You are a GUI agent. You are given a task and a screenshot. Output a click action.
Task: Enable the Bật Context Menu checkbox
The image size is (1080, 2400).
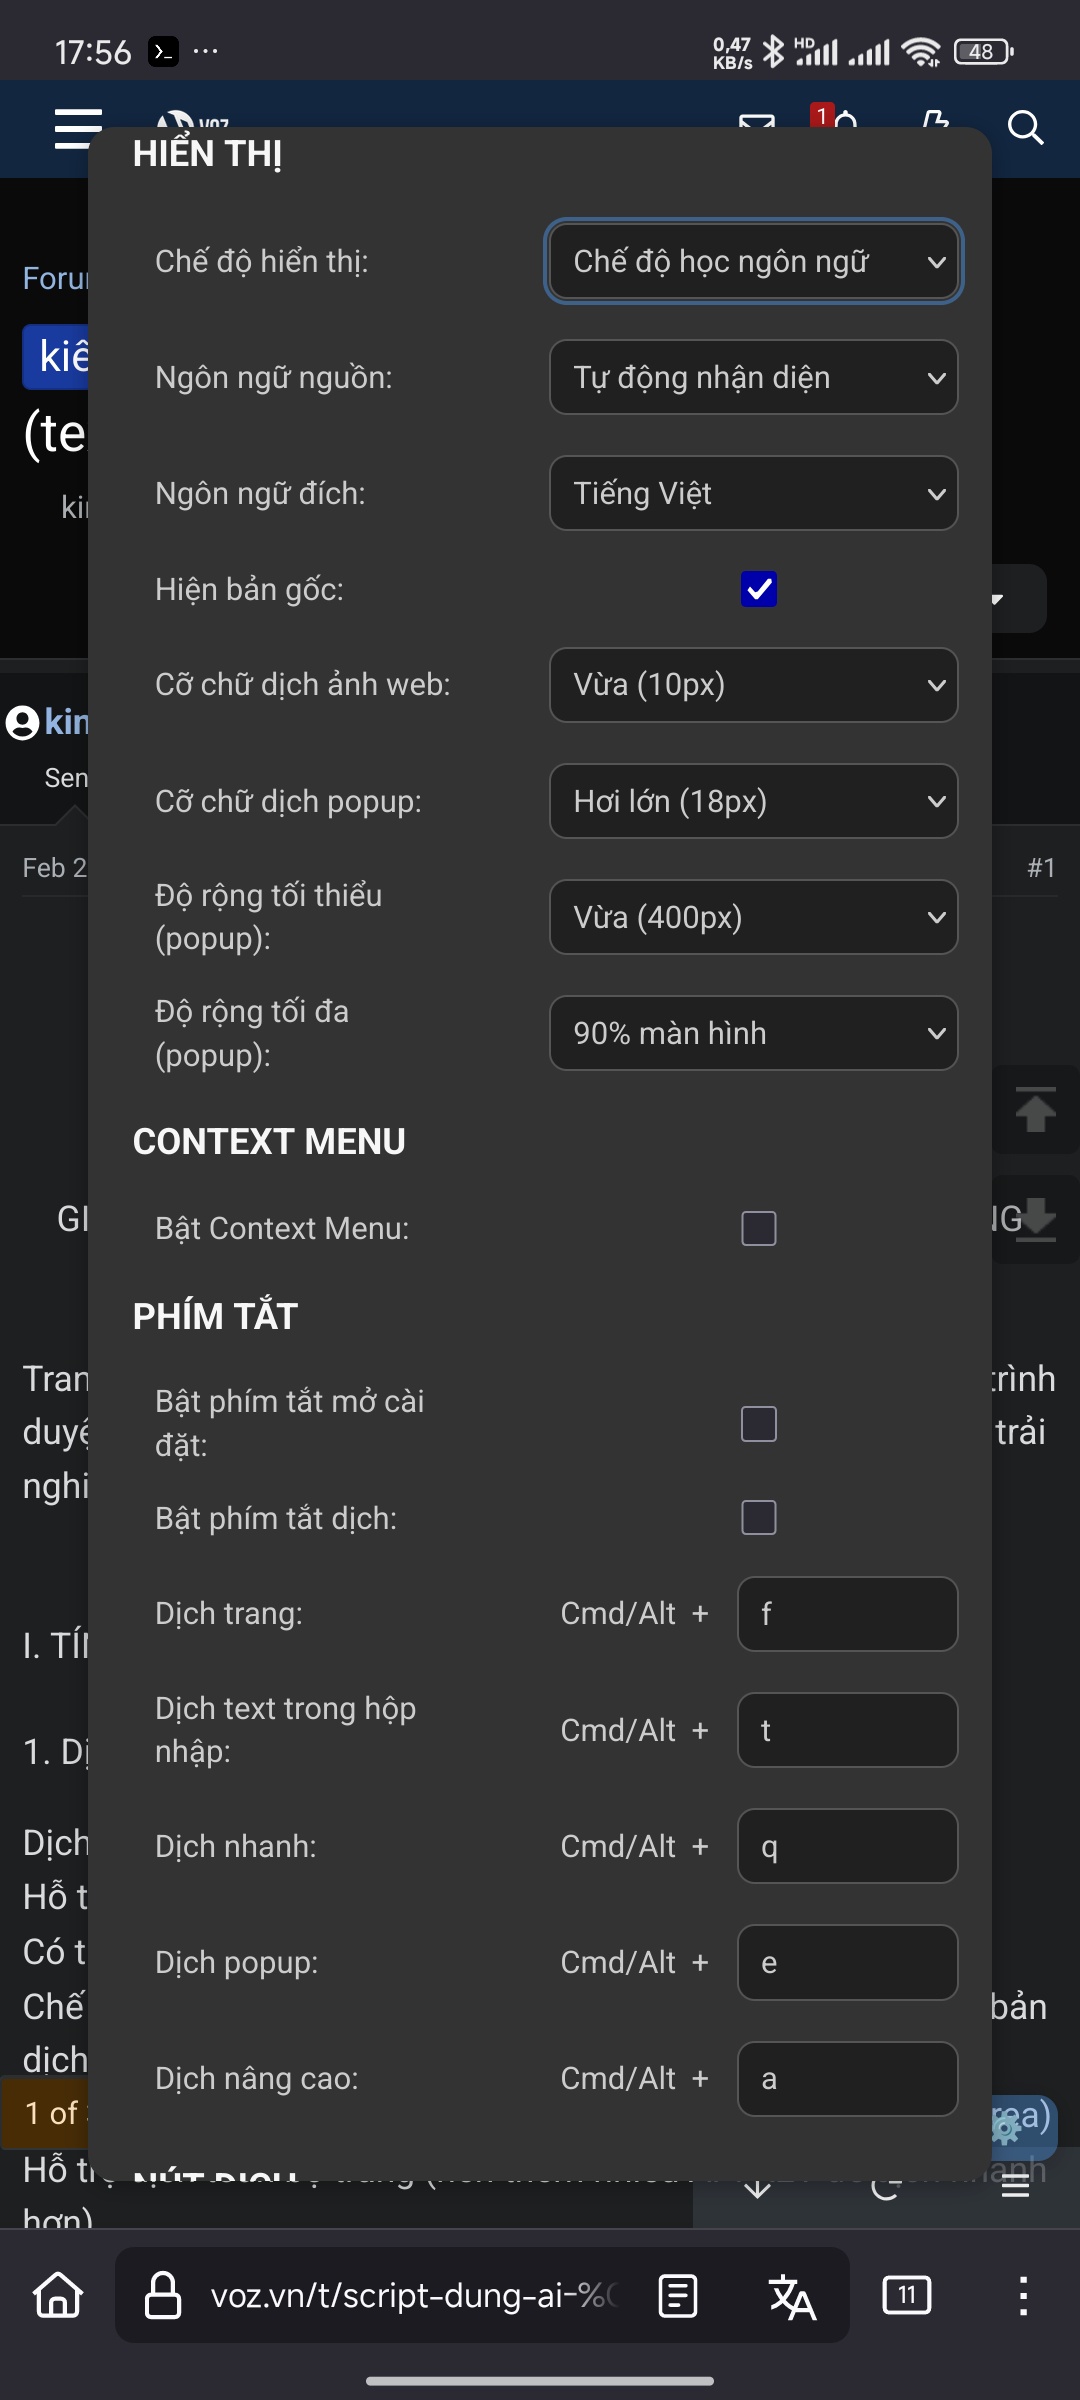759,1228
